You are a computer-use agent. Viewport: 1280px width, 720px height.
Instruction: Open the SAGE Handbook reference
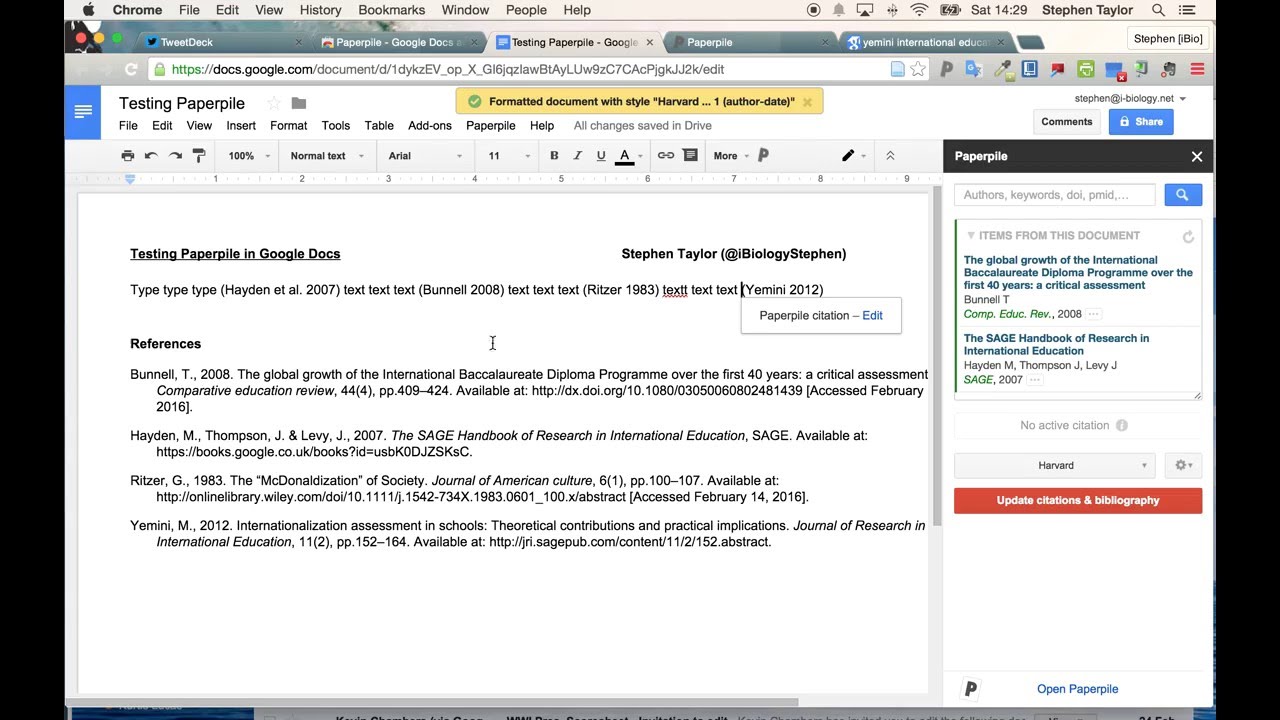pos(1056,344)
